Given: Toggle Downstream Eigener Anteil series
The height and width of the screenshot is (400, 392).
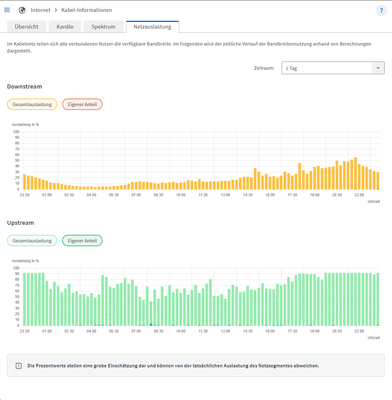Looking at the screenshot, I should 82,104.
